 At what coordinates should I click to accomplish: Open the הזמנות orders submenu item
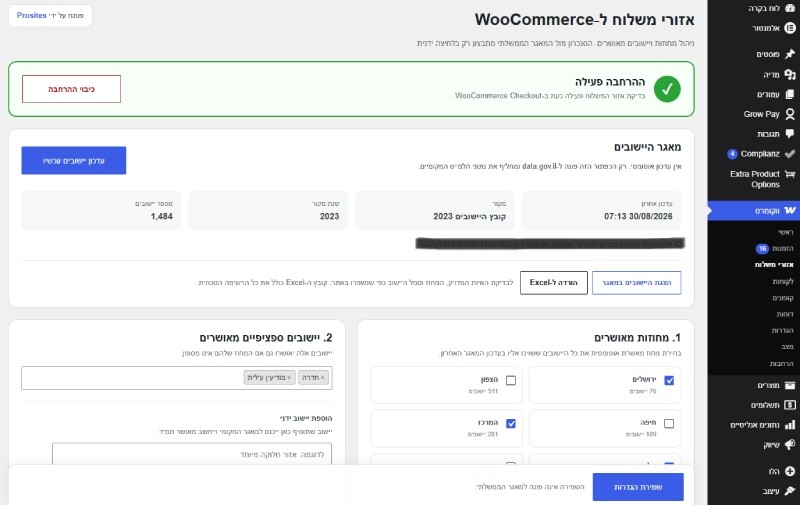pyautogui.click(x=783, y=248)
